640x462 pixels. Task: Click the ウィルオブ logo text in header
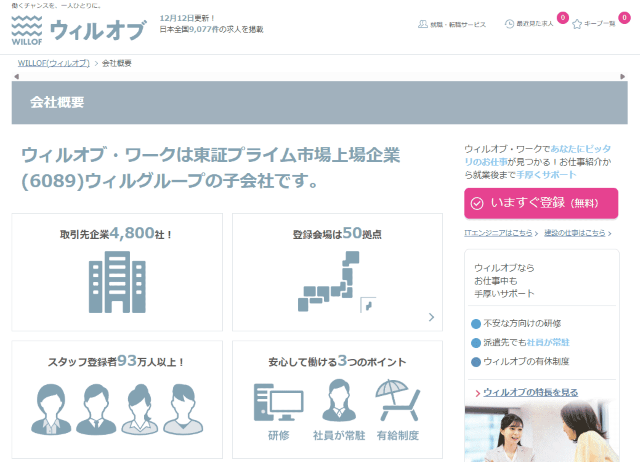tap(97, 31)
